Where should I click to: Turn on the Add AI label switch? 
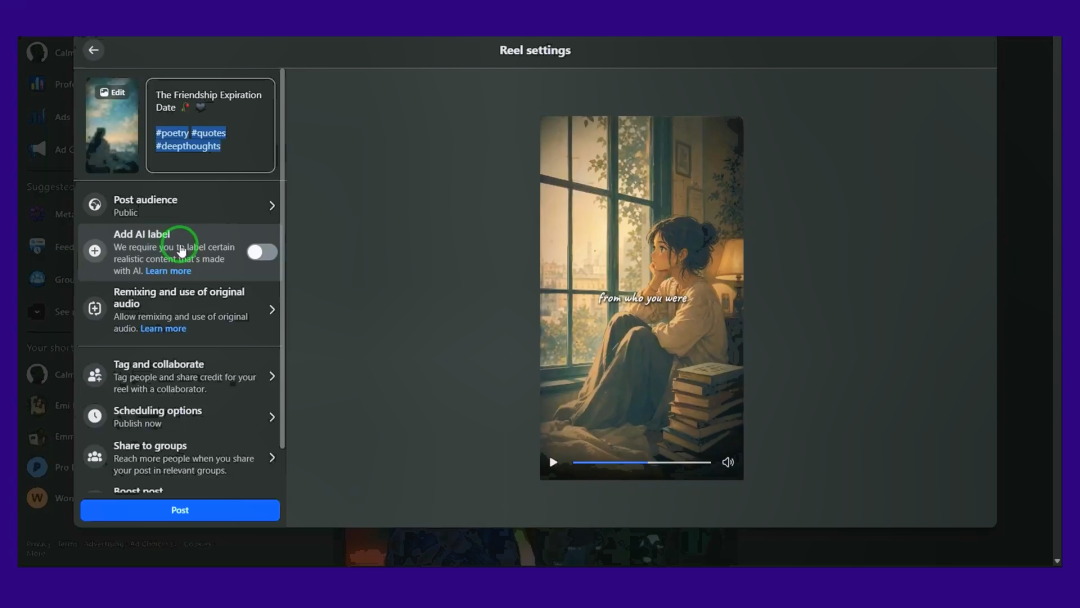point(262,252)
